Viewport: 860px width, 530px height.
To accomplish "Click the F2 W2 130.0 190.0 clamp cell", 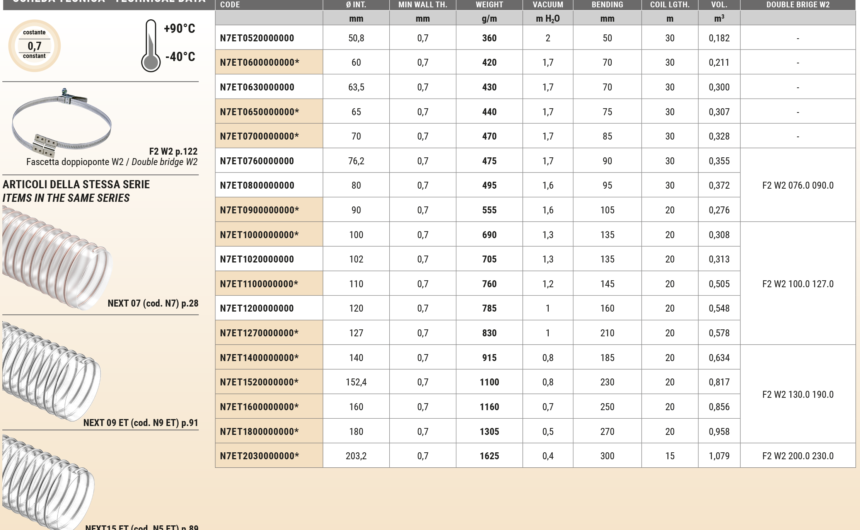I will (797, 394).
